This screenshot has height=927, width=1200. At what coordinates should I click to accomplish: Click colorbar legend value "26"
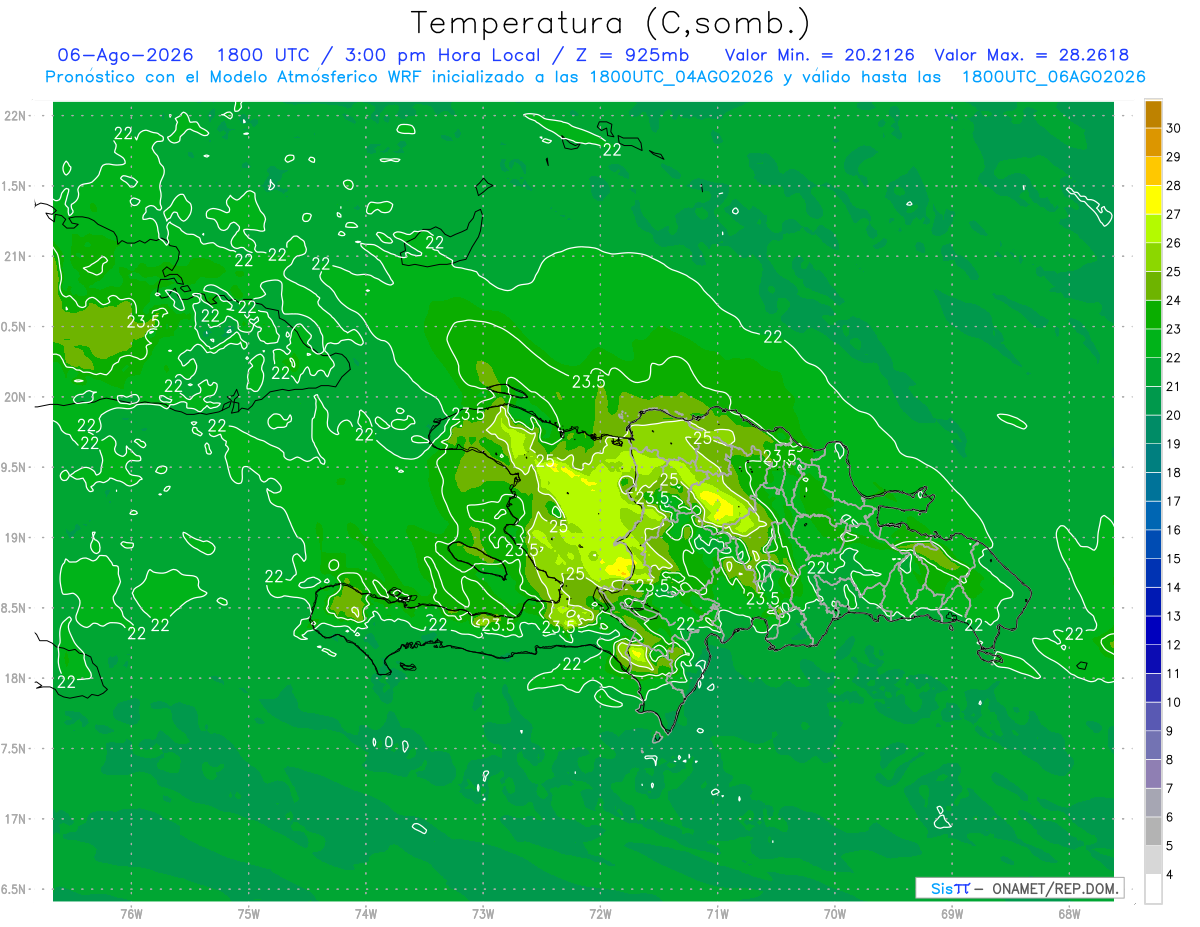[1174, 242]
